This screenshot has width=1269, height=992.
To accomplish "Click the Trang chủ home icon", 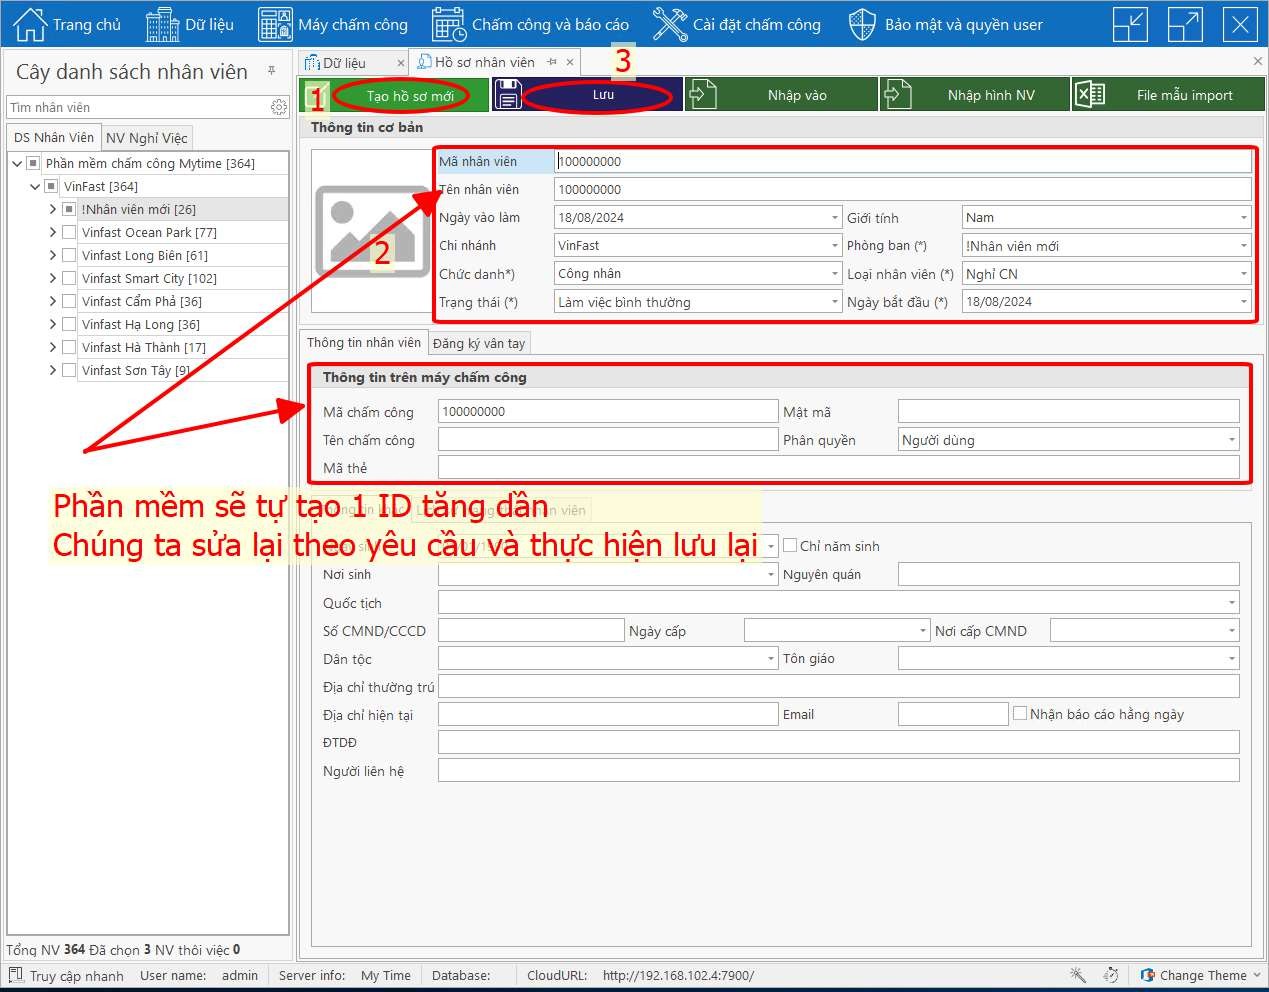I will coord(30,25).
